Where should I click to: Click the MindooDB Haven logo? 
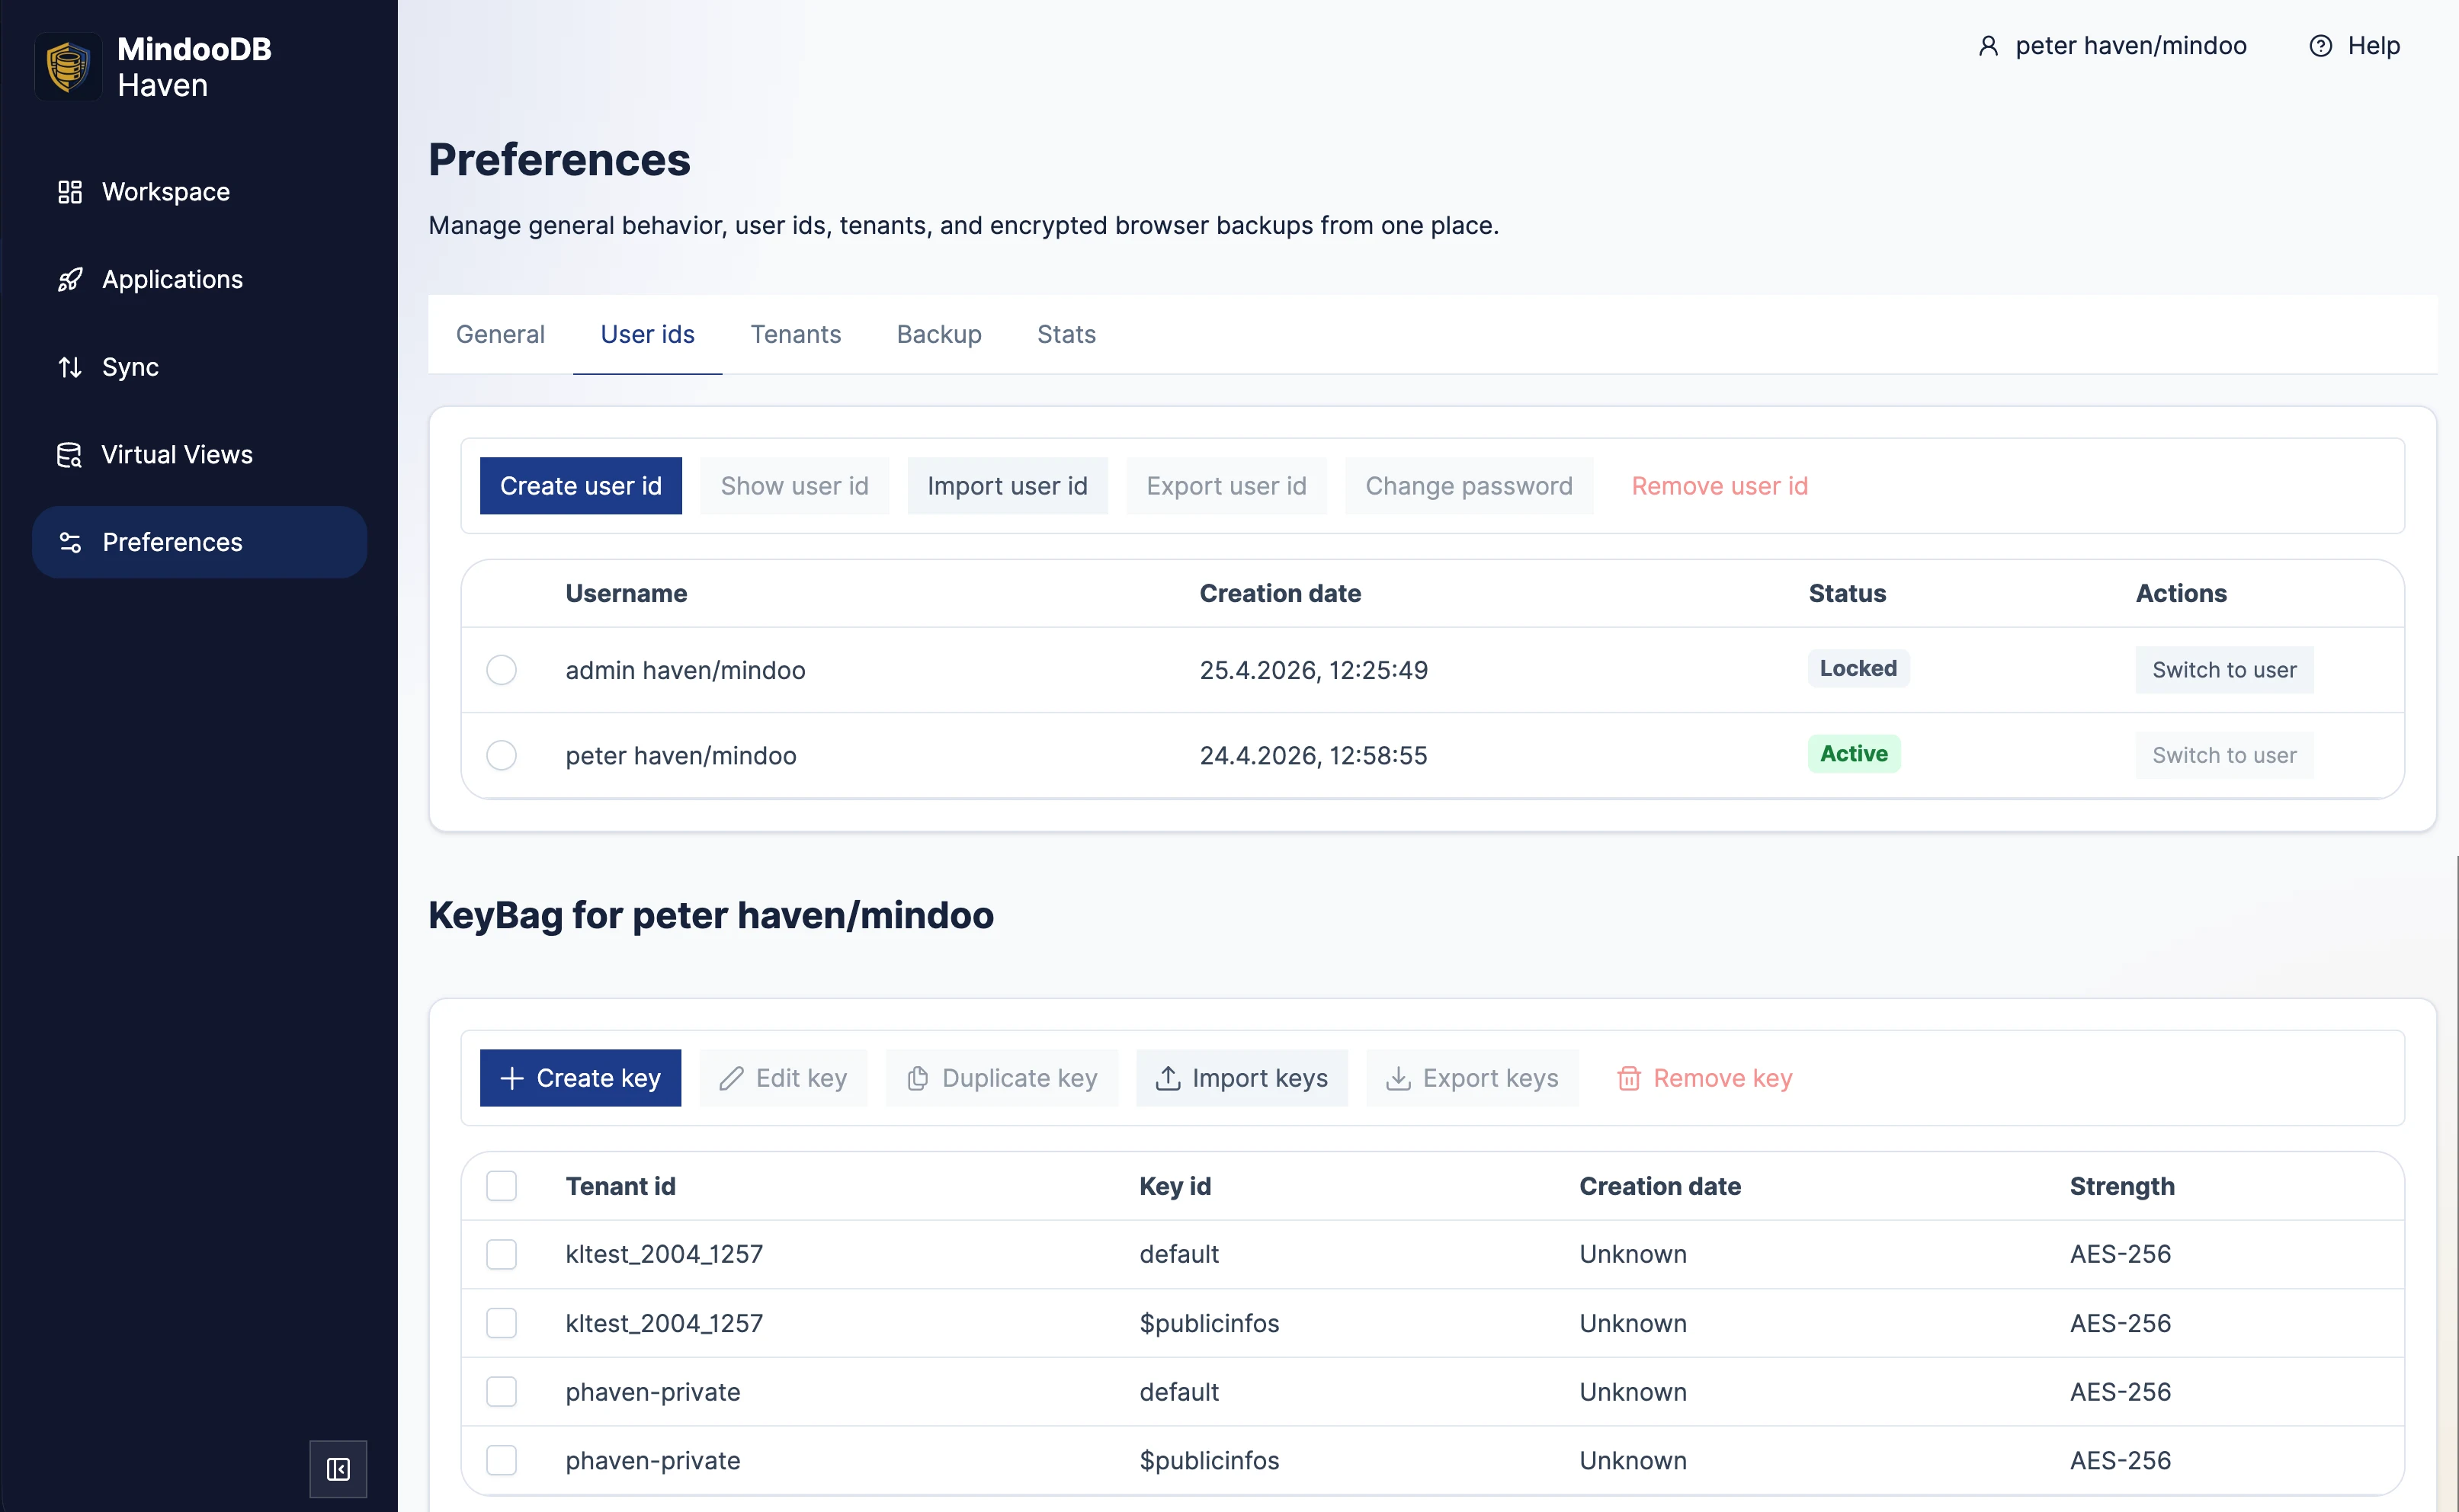(x=67, y=66)
